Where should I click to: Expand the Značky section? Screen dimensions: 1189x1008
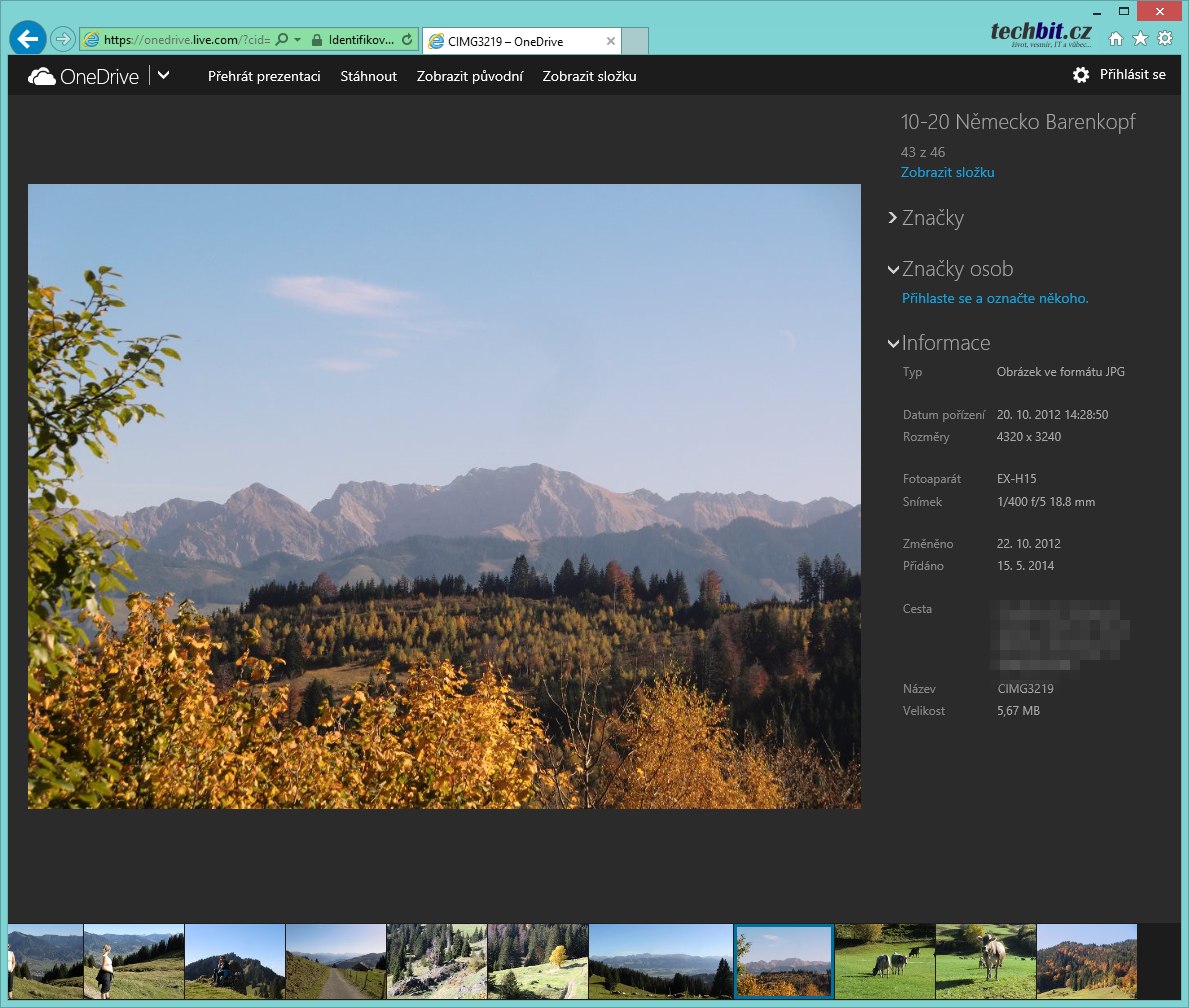pos(893,218)
